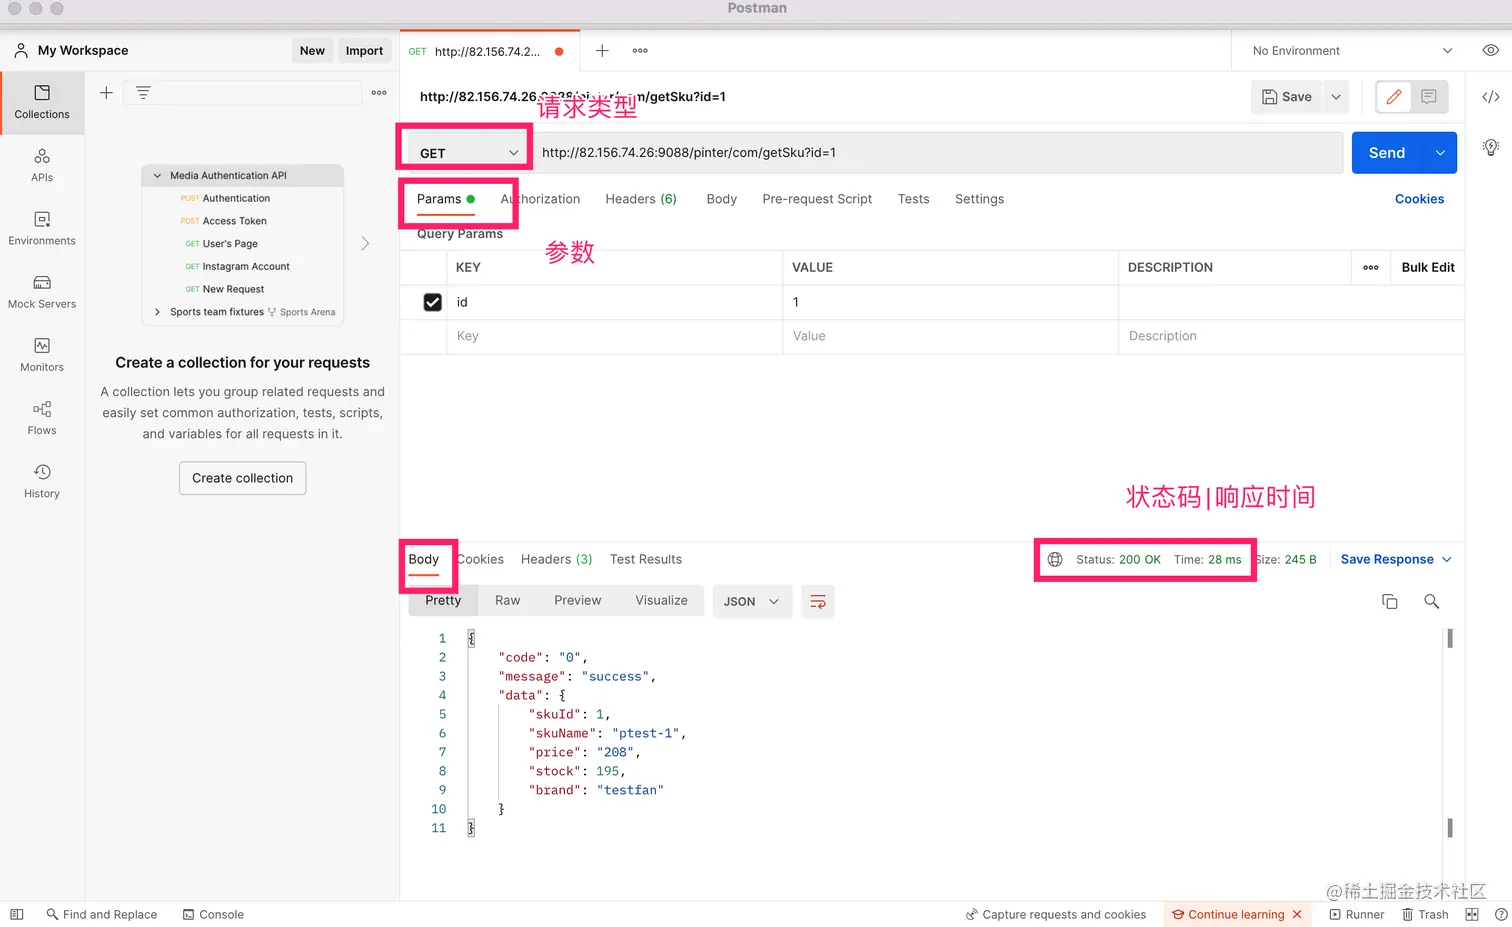Click the Save request button
The height and width of the screenshot is (927, 1512).
[1287, 97]
